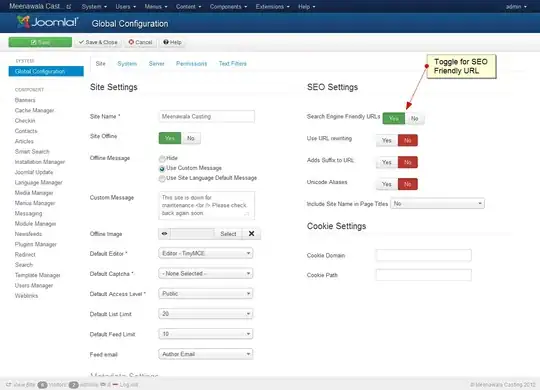Set Use URL rewriting to No
This screenshot has height=390, width=540.
408,141
